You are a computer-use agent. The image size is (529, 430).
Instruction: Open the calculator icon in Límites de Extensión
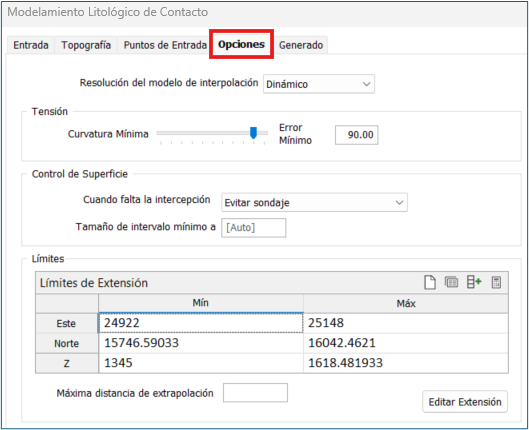pyautogui.click(x=496, y=282)
